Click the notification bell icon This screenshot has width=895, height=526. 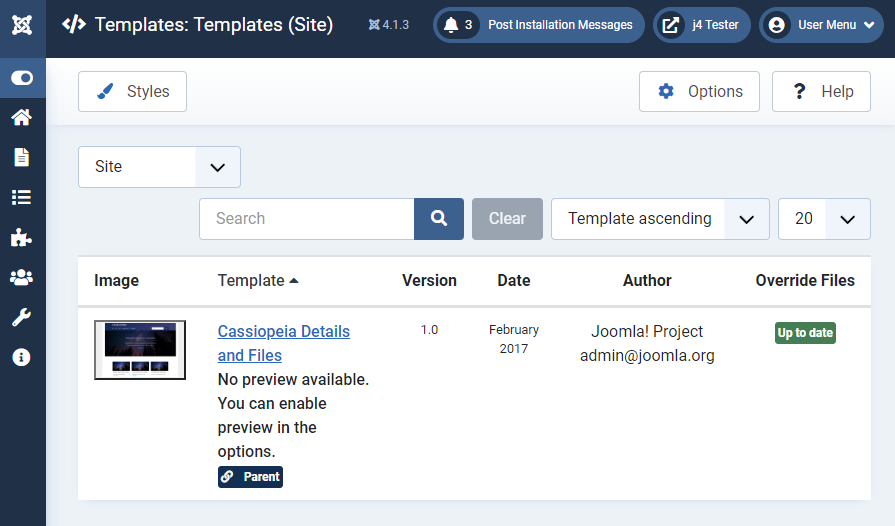[451, 25]
